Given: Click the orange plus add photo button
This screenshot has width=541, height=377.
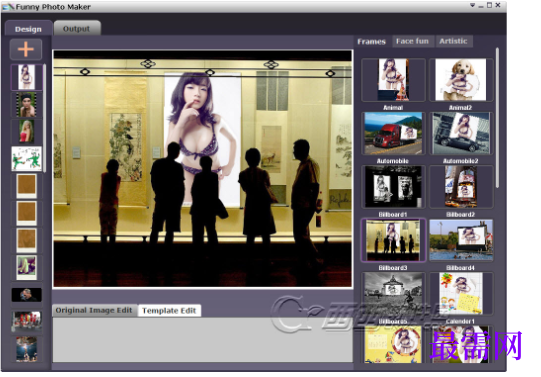Looking at the screenshot, I should [x=26, y=49].
